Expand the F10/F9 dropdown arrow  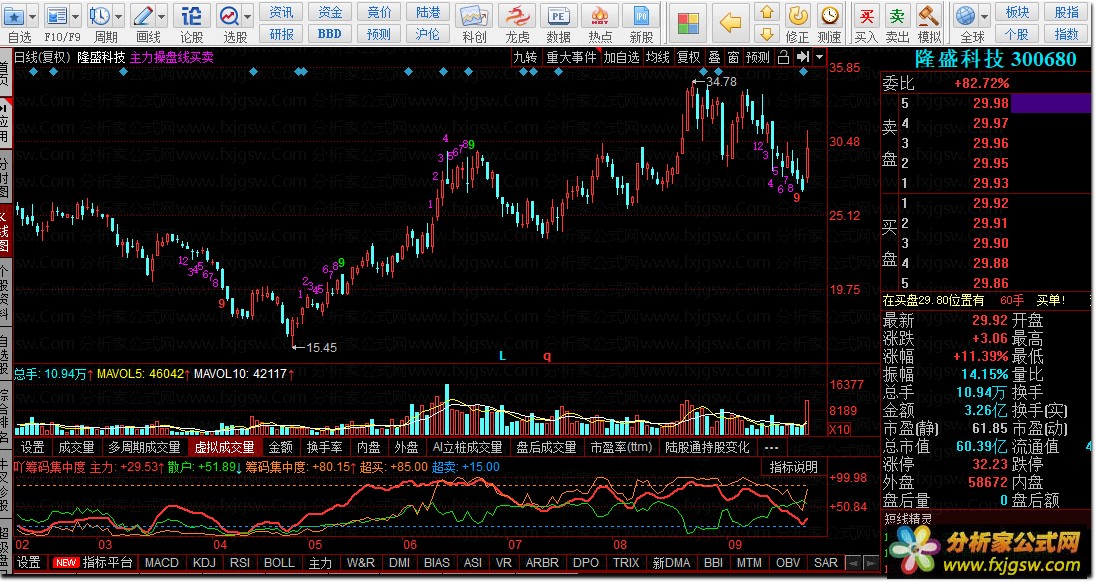click(x=75, y=15)
